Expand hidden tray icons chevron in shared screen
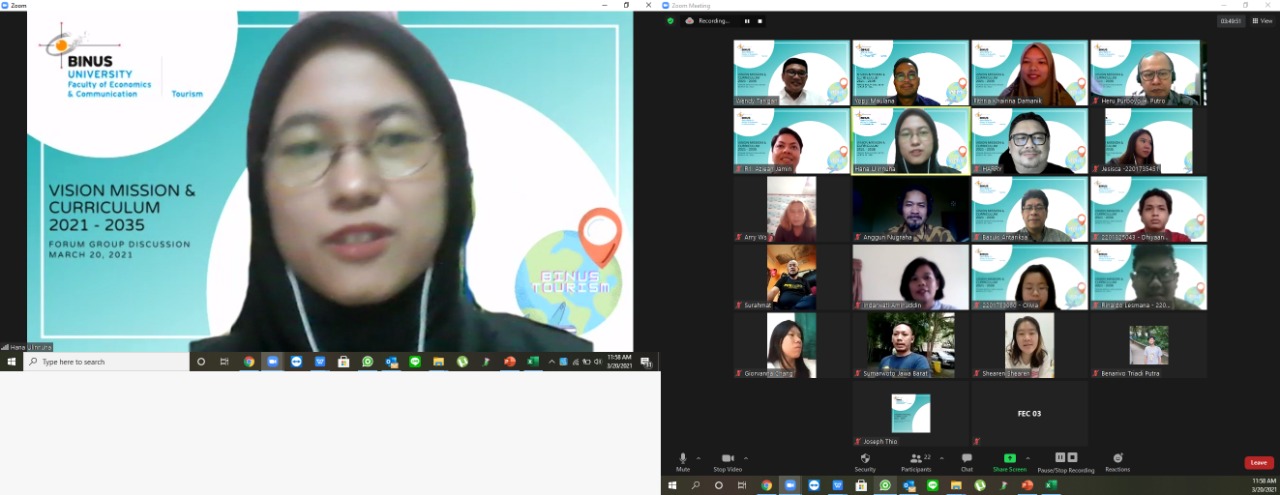 coord(554,362)
